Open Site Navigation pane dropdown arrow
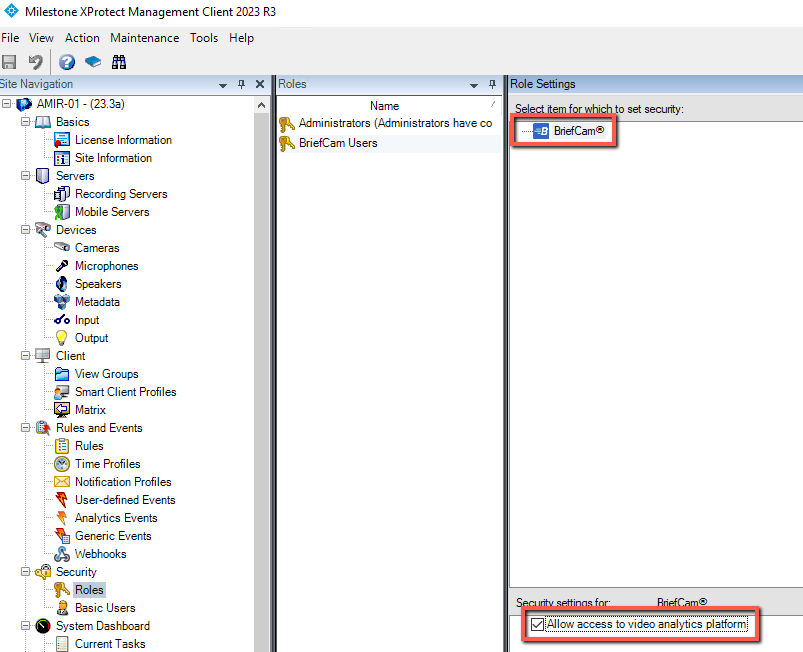 [223, 85]
